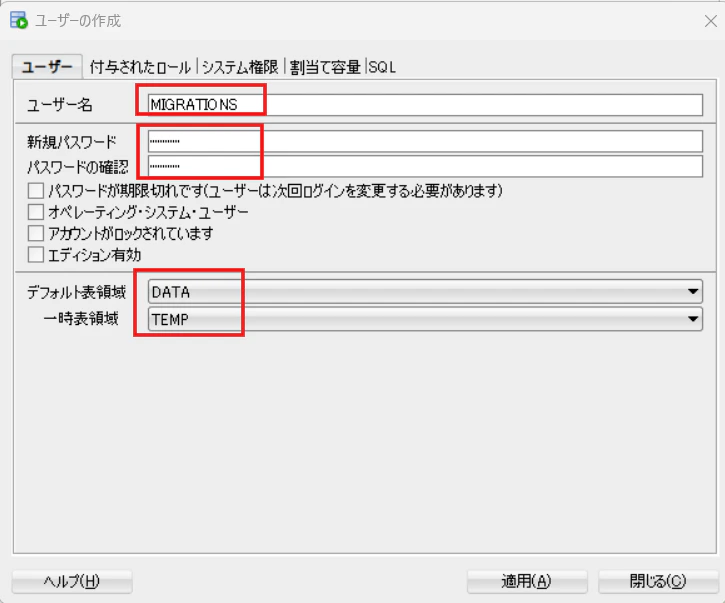Image resolution: width=725 pixels, height=603 pixels.
Task: Open the 割当て容量 tab
Action: [325, 67]
